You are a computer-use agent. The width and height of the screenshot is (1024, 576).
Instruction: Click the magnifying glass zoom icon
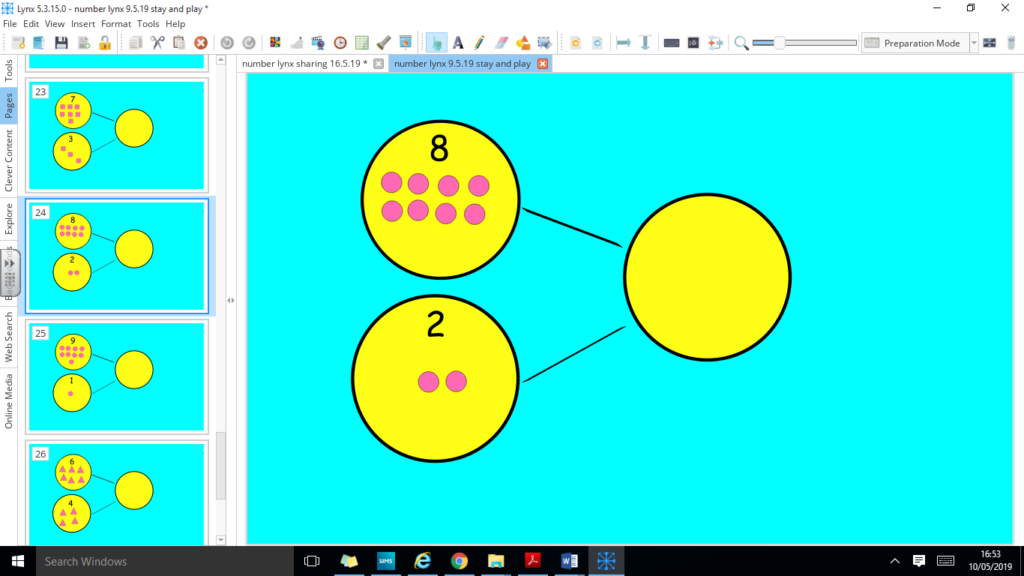point(741,43)
